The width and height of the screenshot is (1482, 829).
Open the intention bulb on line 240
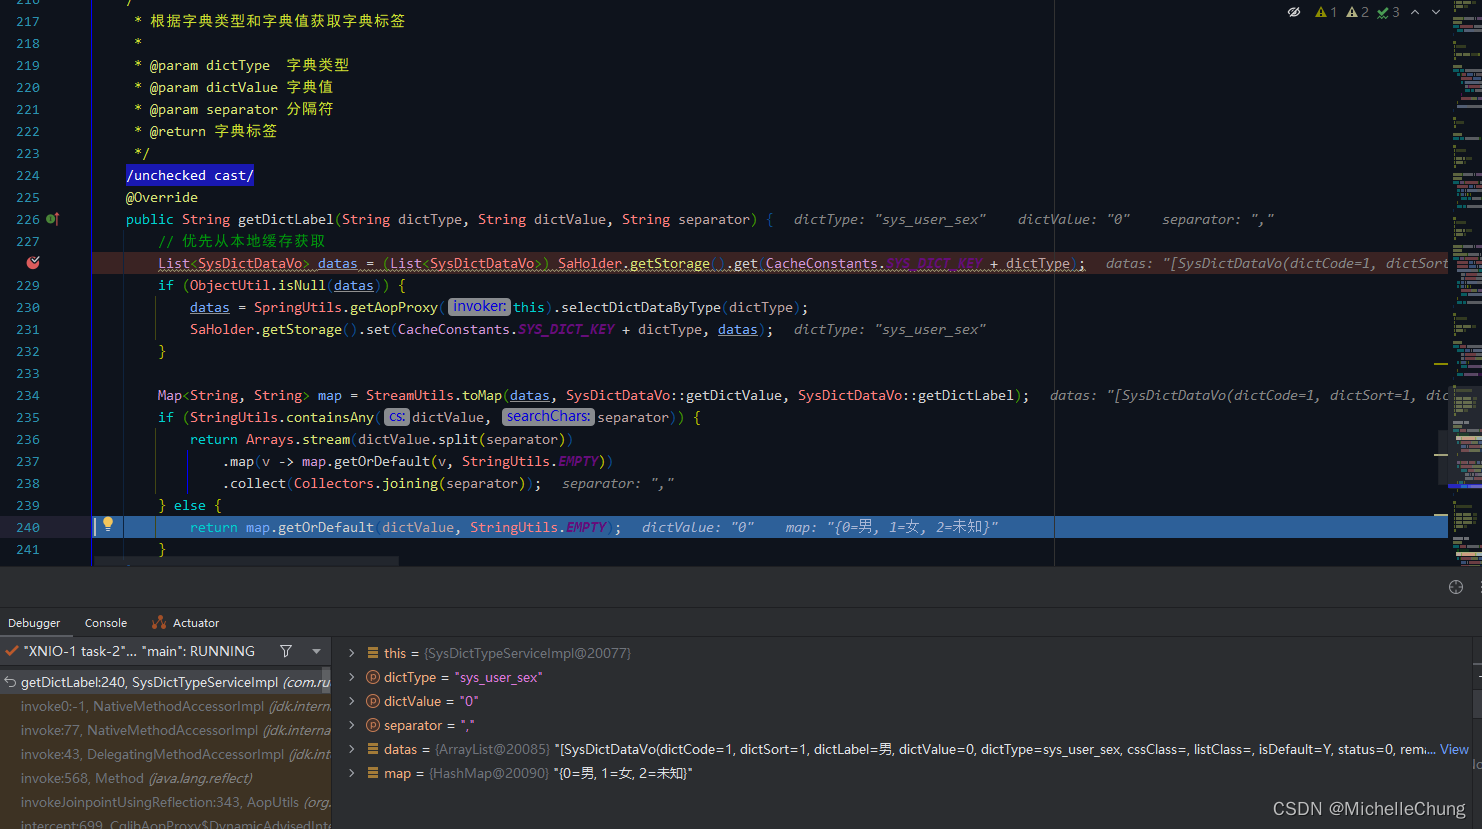(x=108, y=525)
